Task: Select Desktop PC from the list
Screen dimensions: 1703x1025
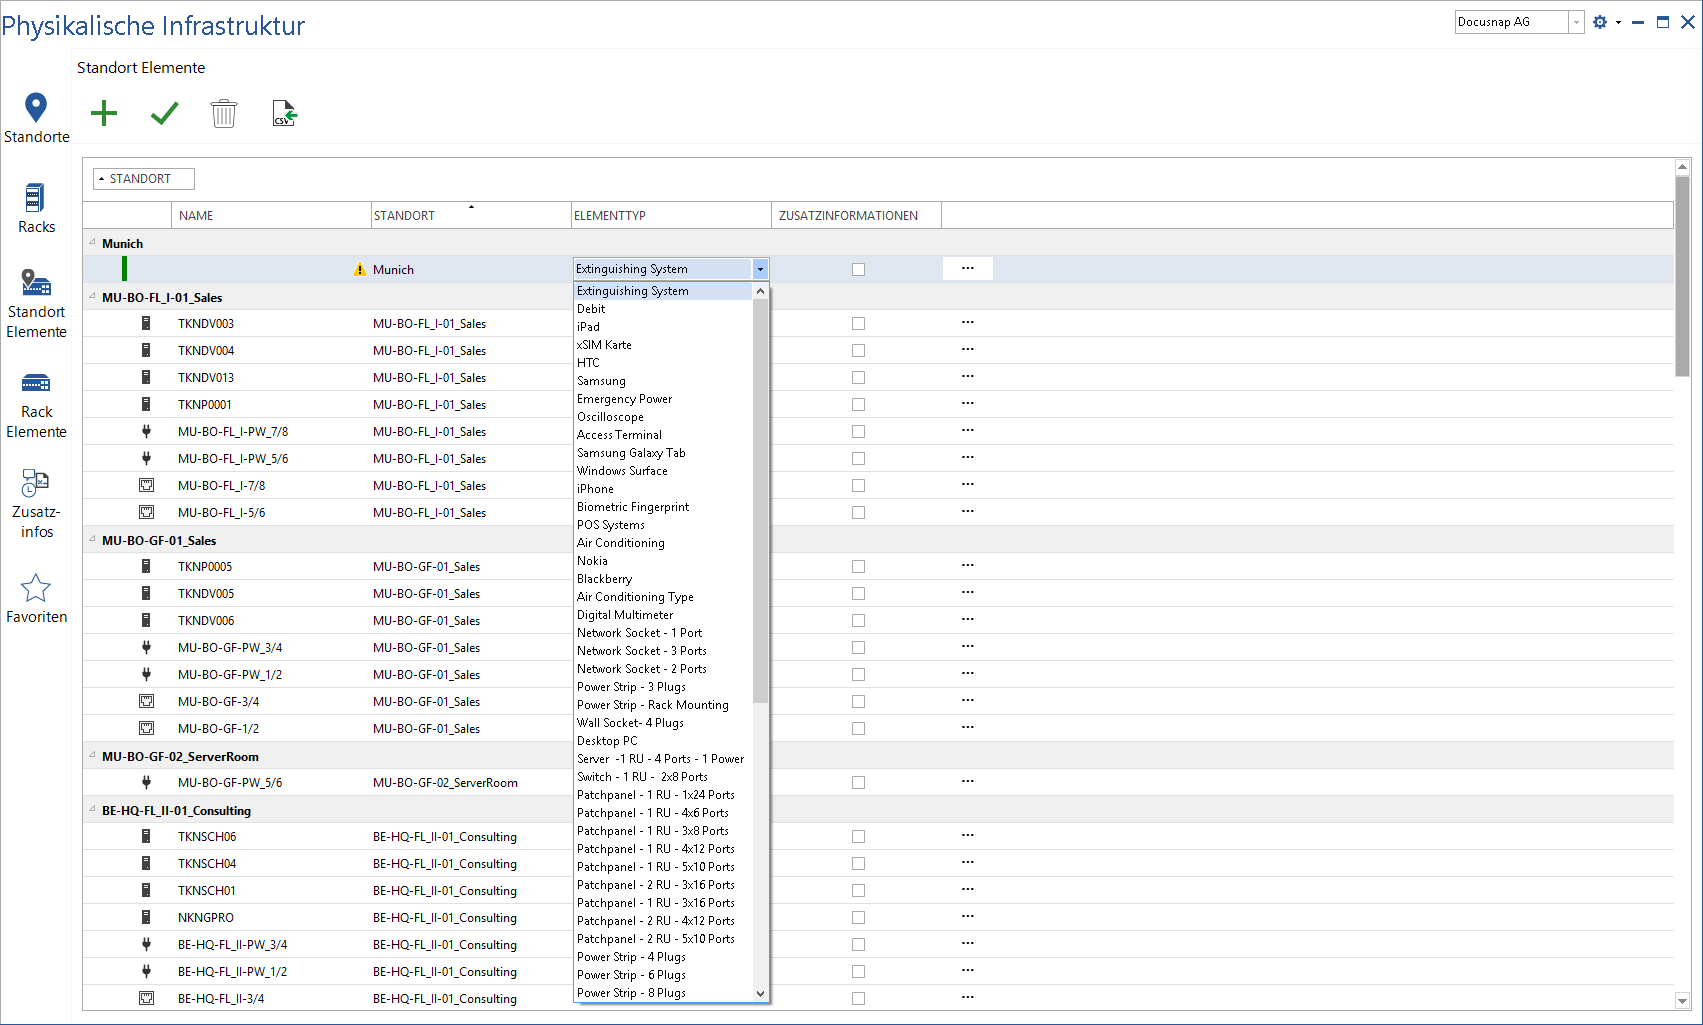Action: [662, 741]
